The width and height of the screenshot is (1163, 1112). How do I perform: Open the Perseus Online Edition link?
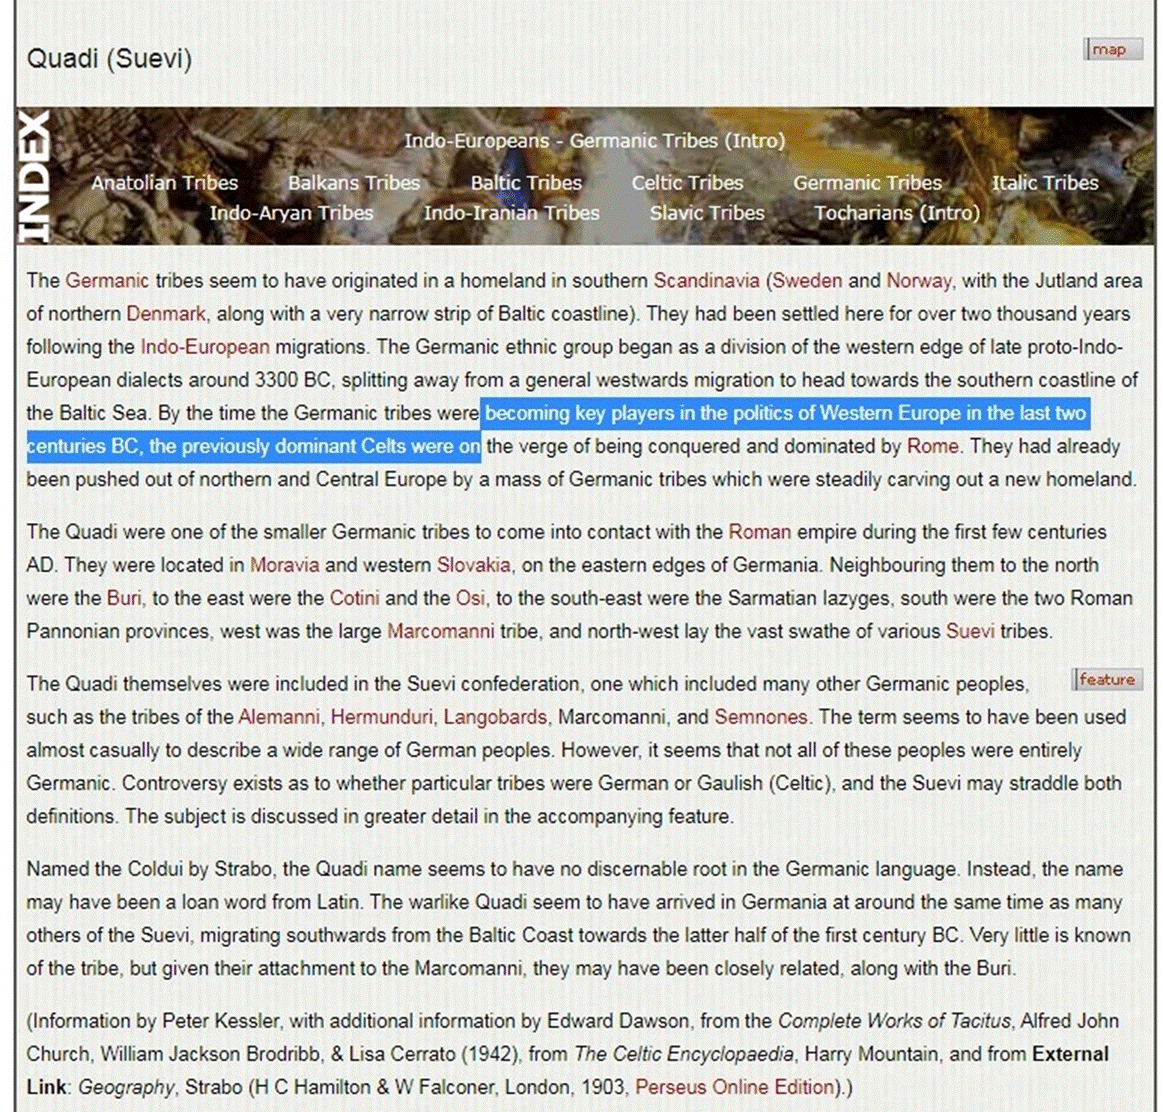735,1088
